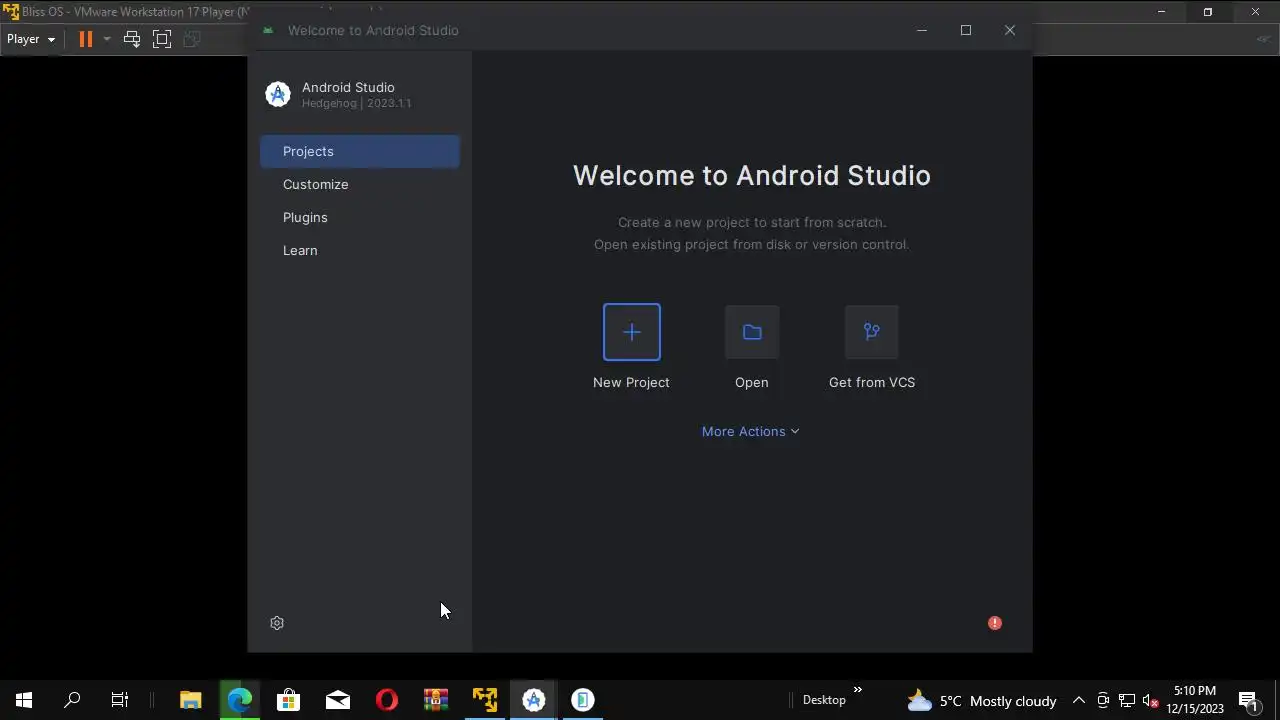This screenshot has width=1280, height=720.
Task: Click the Android Studio taskbar icon
Action: 533,700
